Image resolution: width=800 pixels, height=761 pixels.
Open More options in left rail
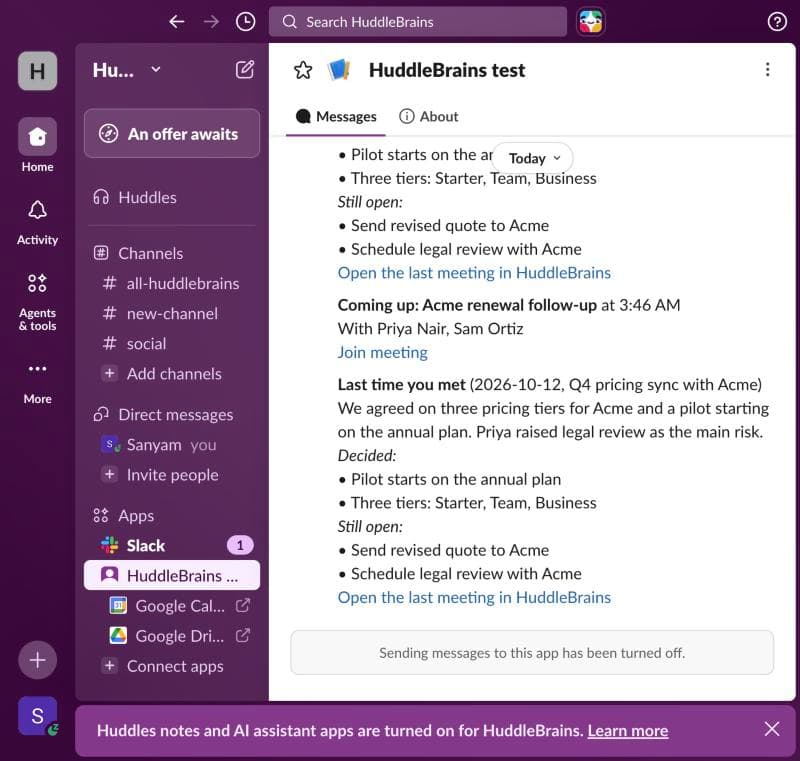(x=37, y=383)
